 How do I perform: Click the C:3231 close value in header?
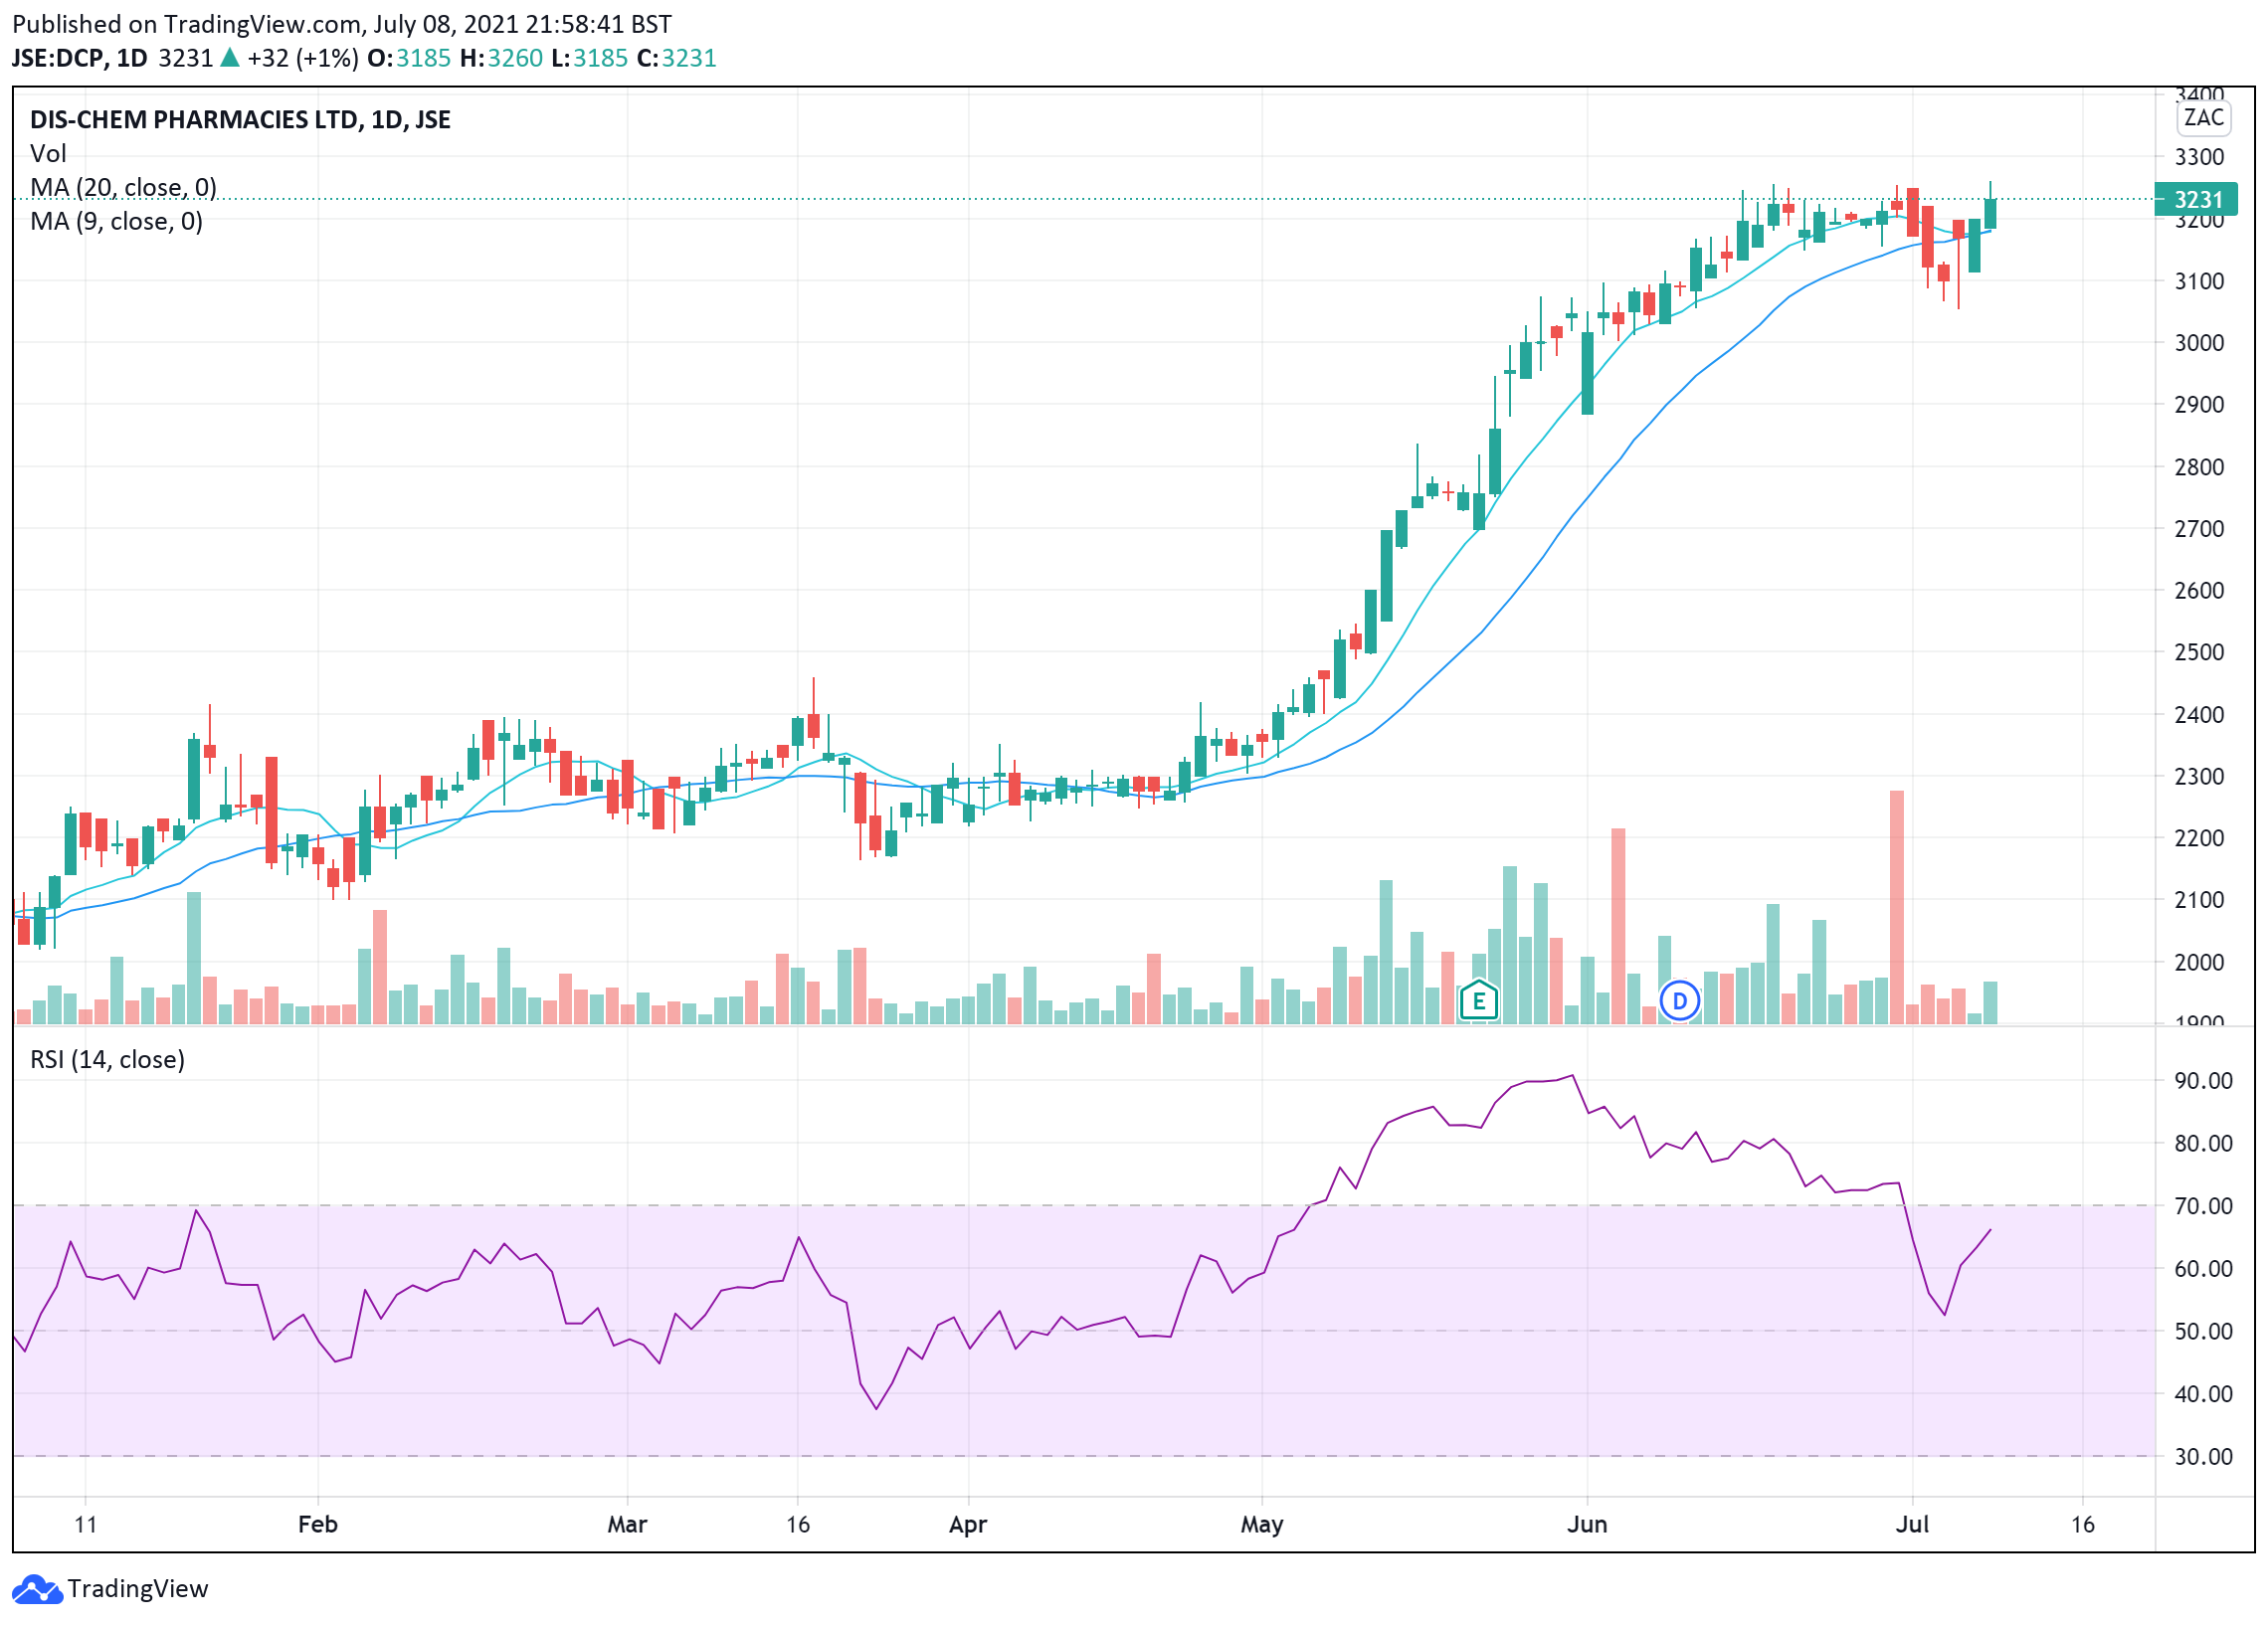coord(677,58)
